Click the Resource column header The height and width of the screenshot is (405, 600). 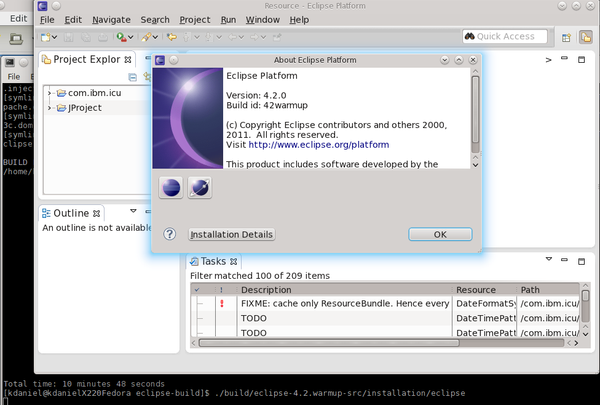coord(484,290)
